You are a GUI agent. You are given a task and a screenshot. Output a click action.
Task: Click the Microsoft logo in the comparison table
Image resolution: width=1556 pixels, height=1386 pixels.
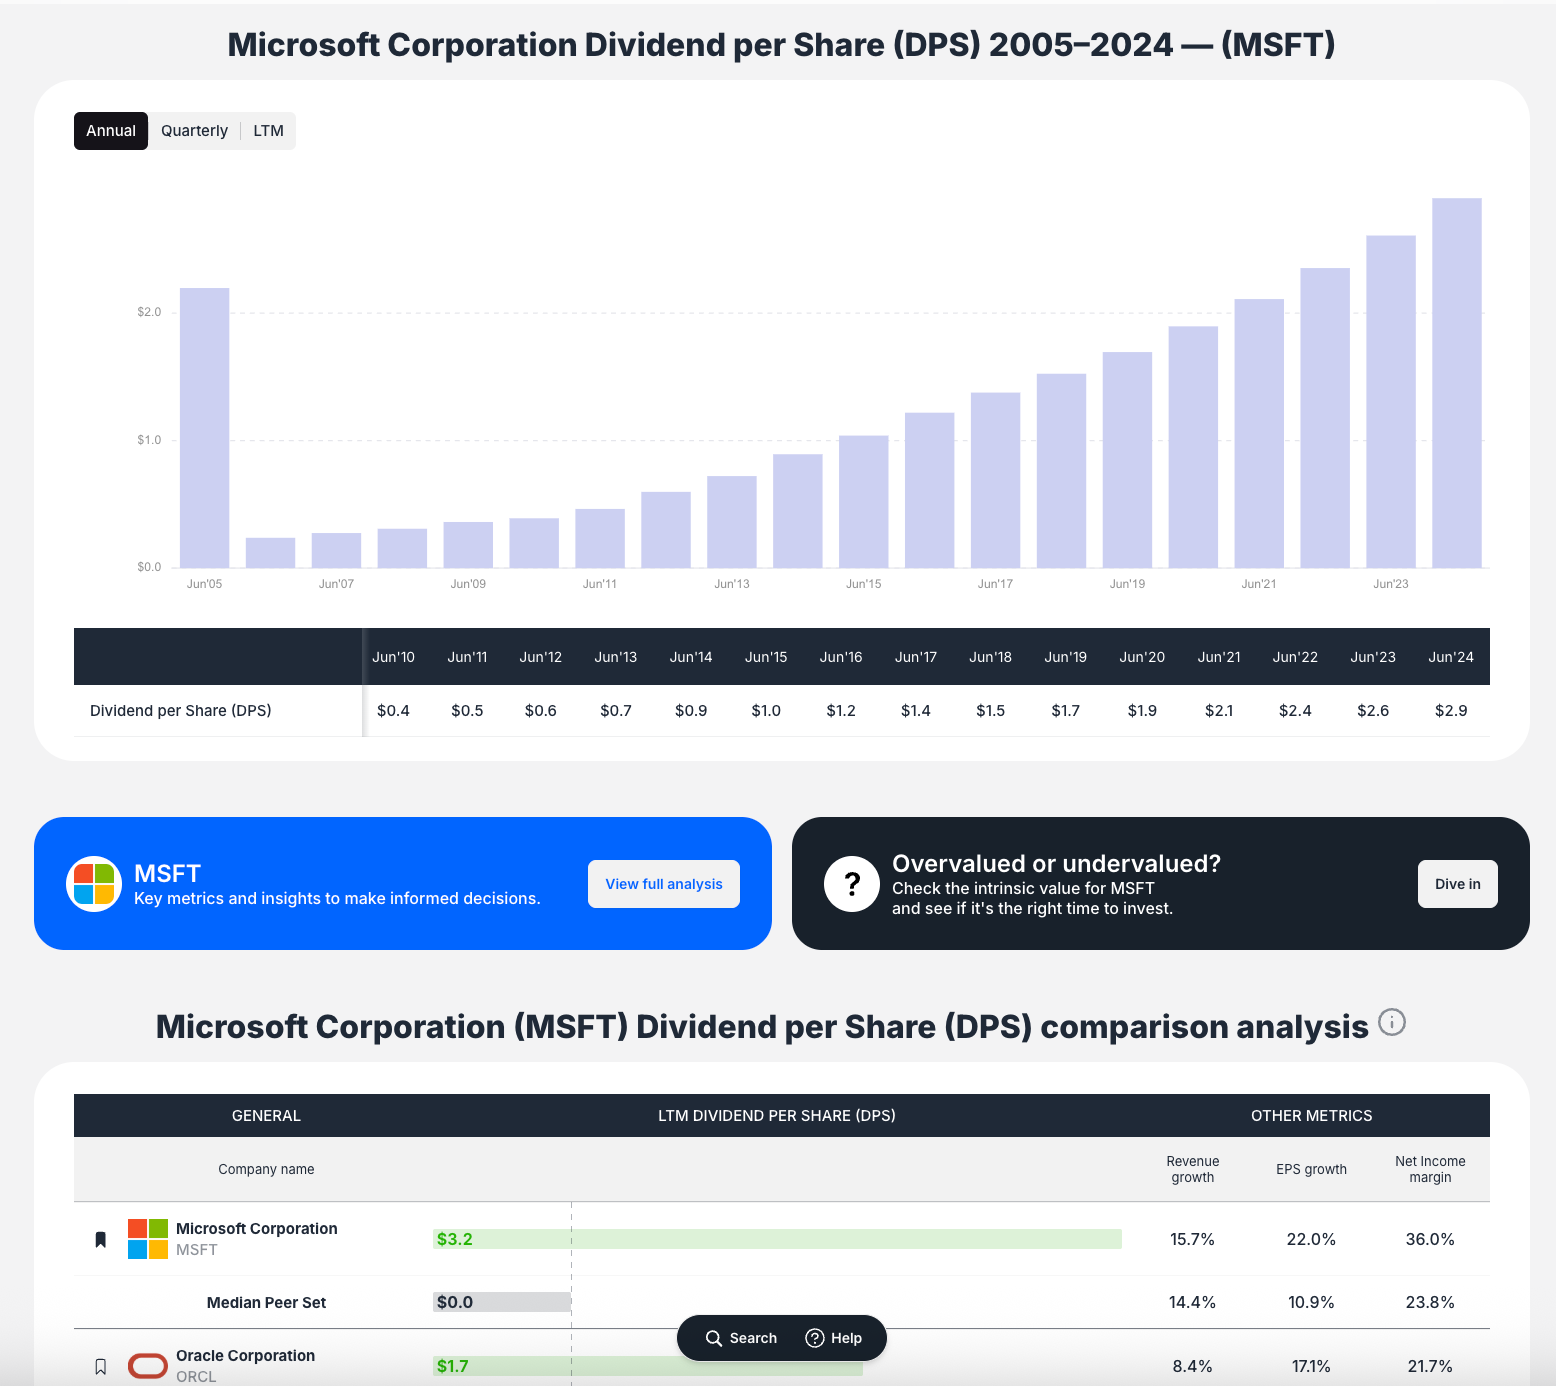[x=148, y=1239]
